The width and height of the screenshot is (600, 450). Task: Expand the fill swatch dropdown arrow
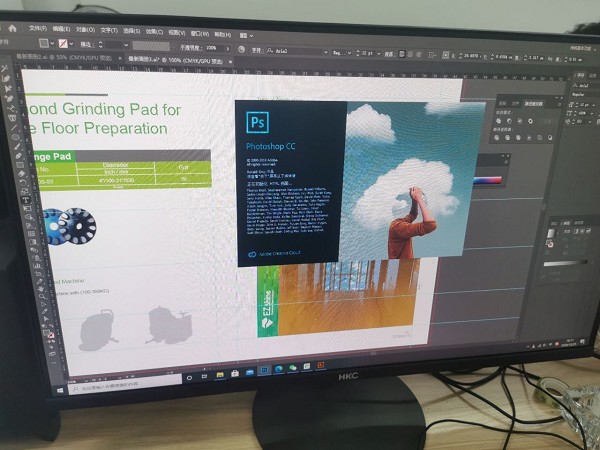pos(52,44)
